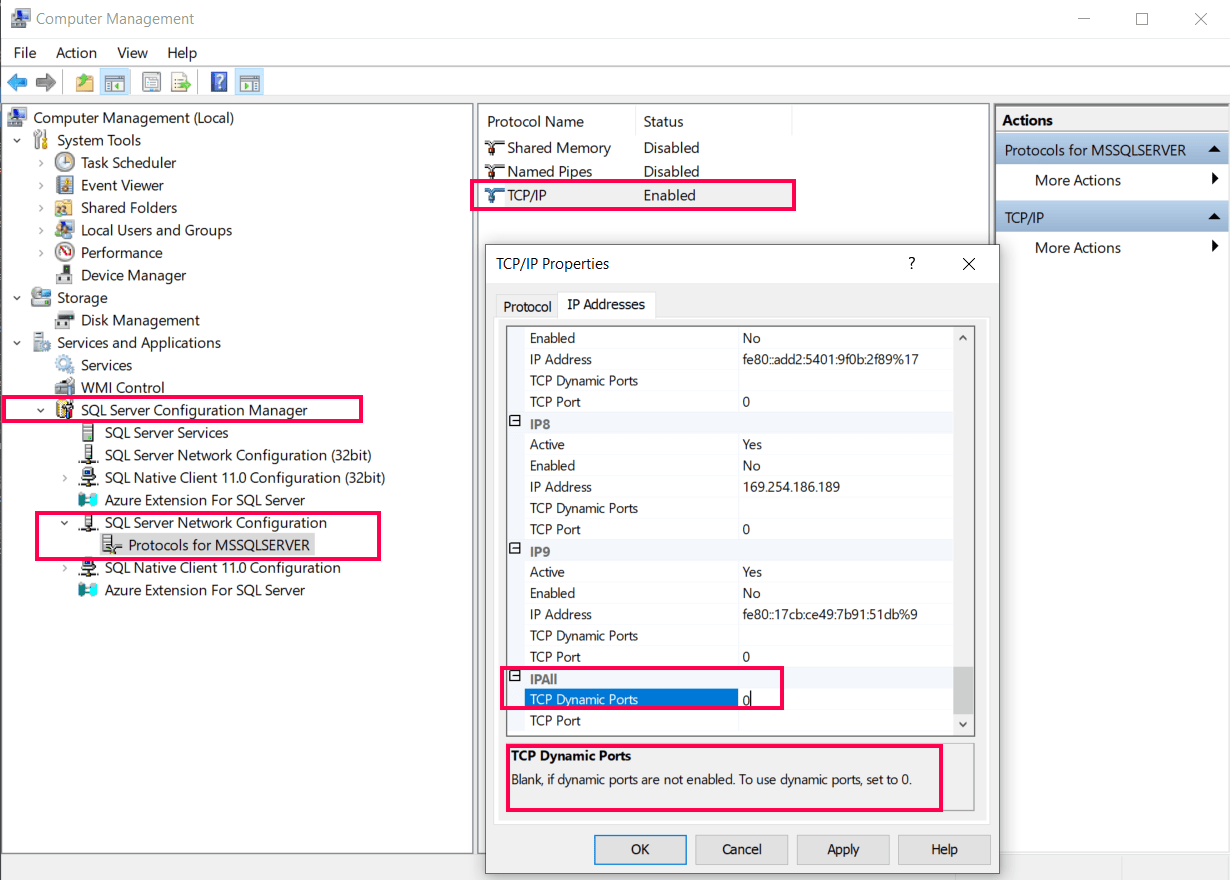The height and width of the screenshot is (880, 1230).
Task: Click the OK button
Action: coord(640,849)
